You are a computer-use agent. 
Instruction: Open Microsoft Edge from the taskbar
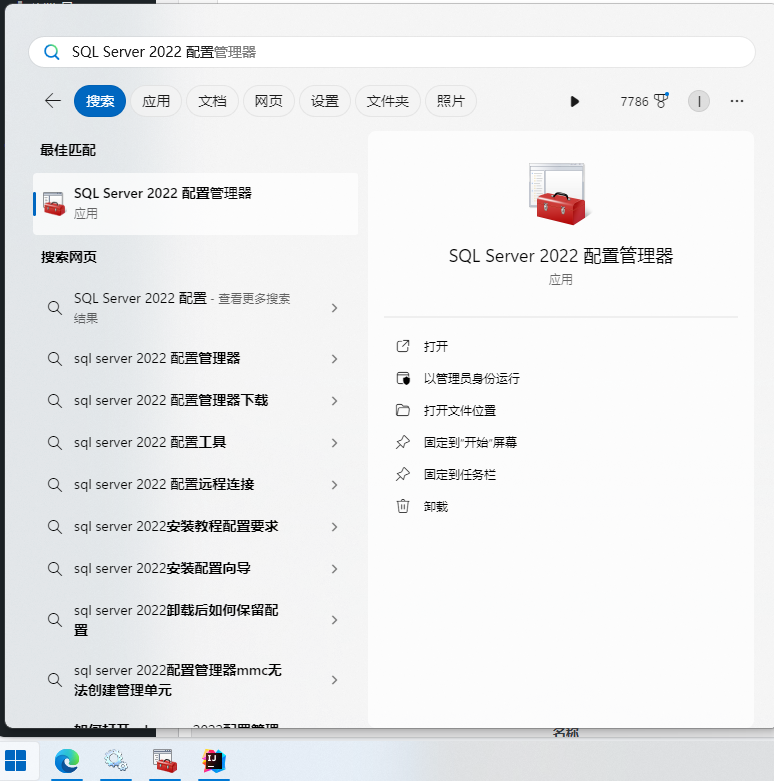click(x=67, y=761)
